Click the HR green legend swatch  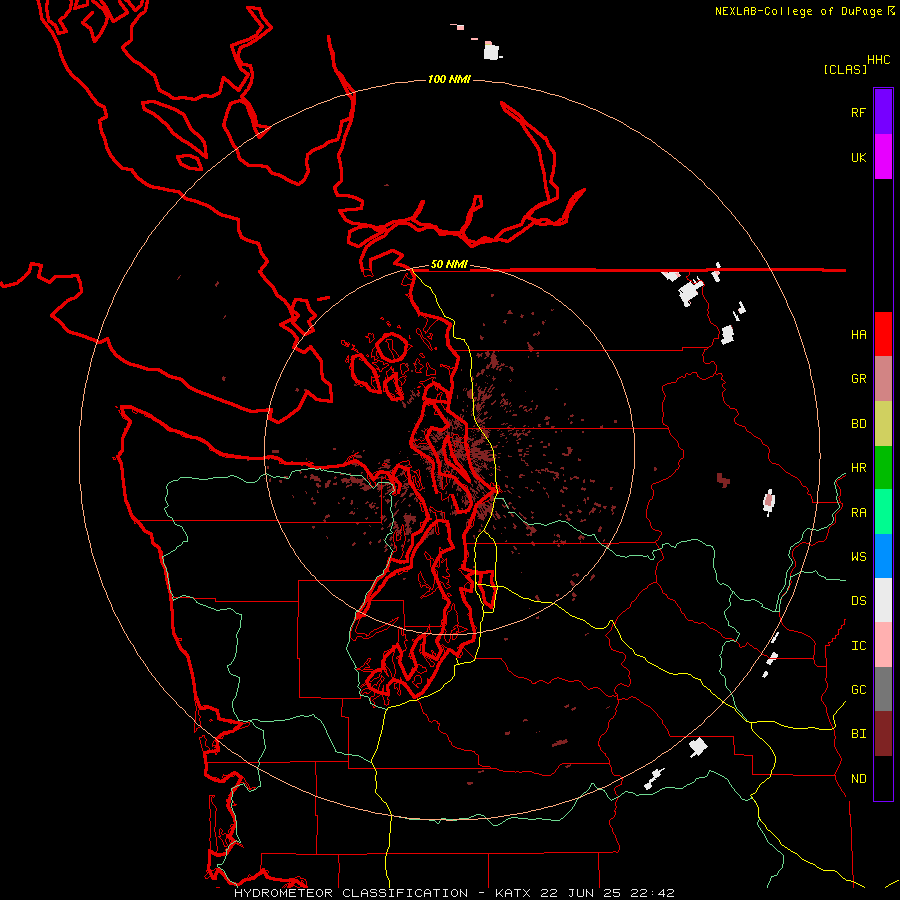(883, 468)
